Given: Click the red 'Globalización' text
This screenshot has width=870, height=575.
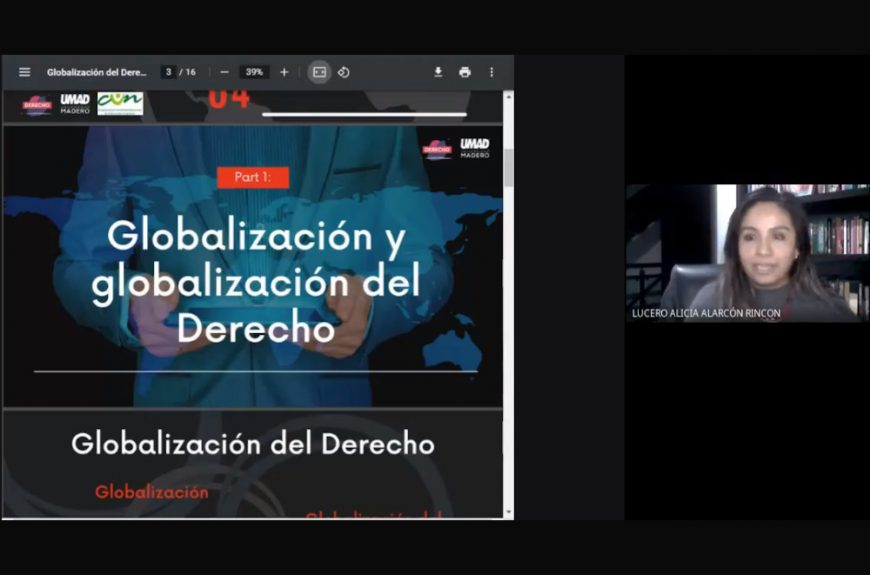Looking at the screenshot, I should [x=152, y=492].
